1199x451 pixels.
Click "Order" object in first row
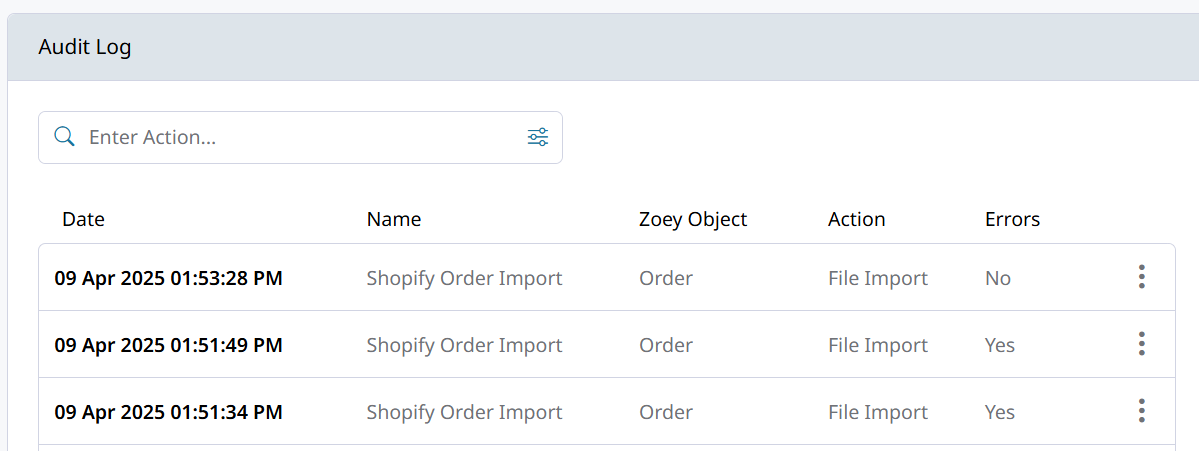[666, 278]
